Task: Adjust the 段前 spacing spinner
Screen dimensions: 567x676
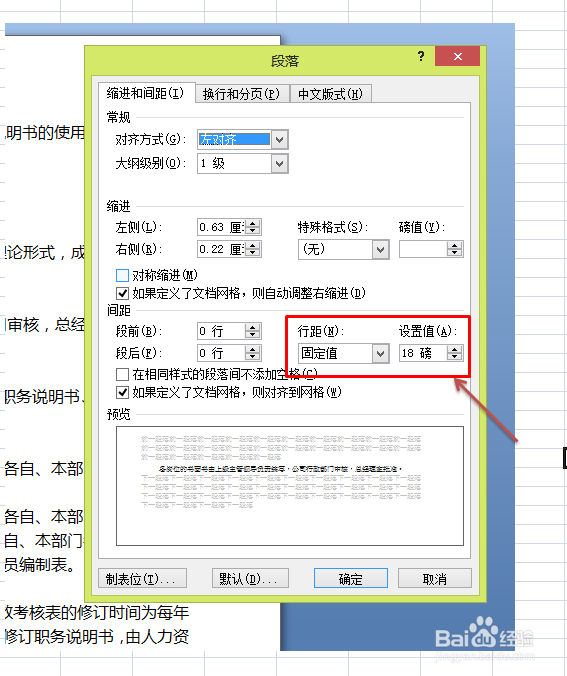Action: click(x=253, y=331)
